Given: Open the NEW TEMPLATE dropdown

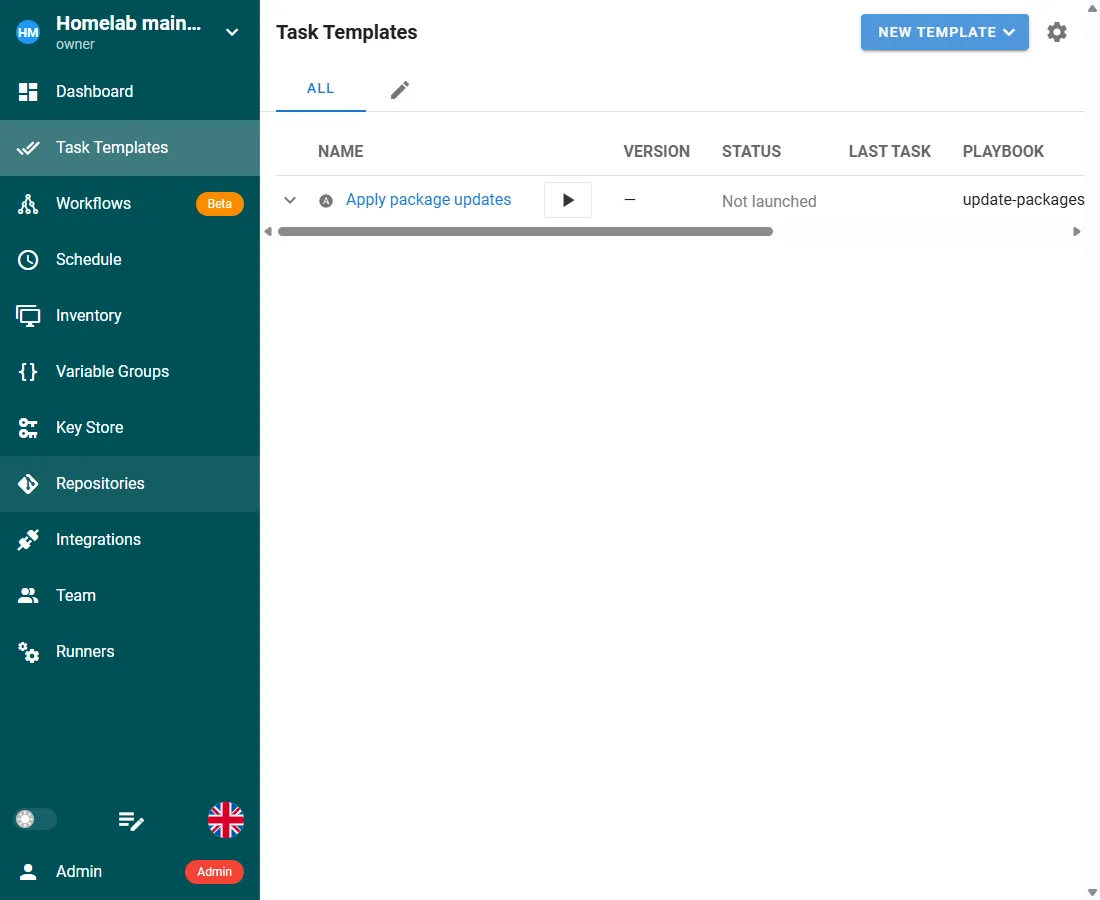Looking at the screenshot, I should 944,32.
